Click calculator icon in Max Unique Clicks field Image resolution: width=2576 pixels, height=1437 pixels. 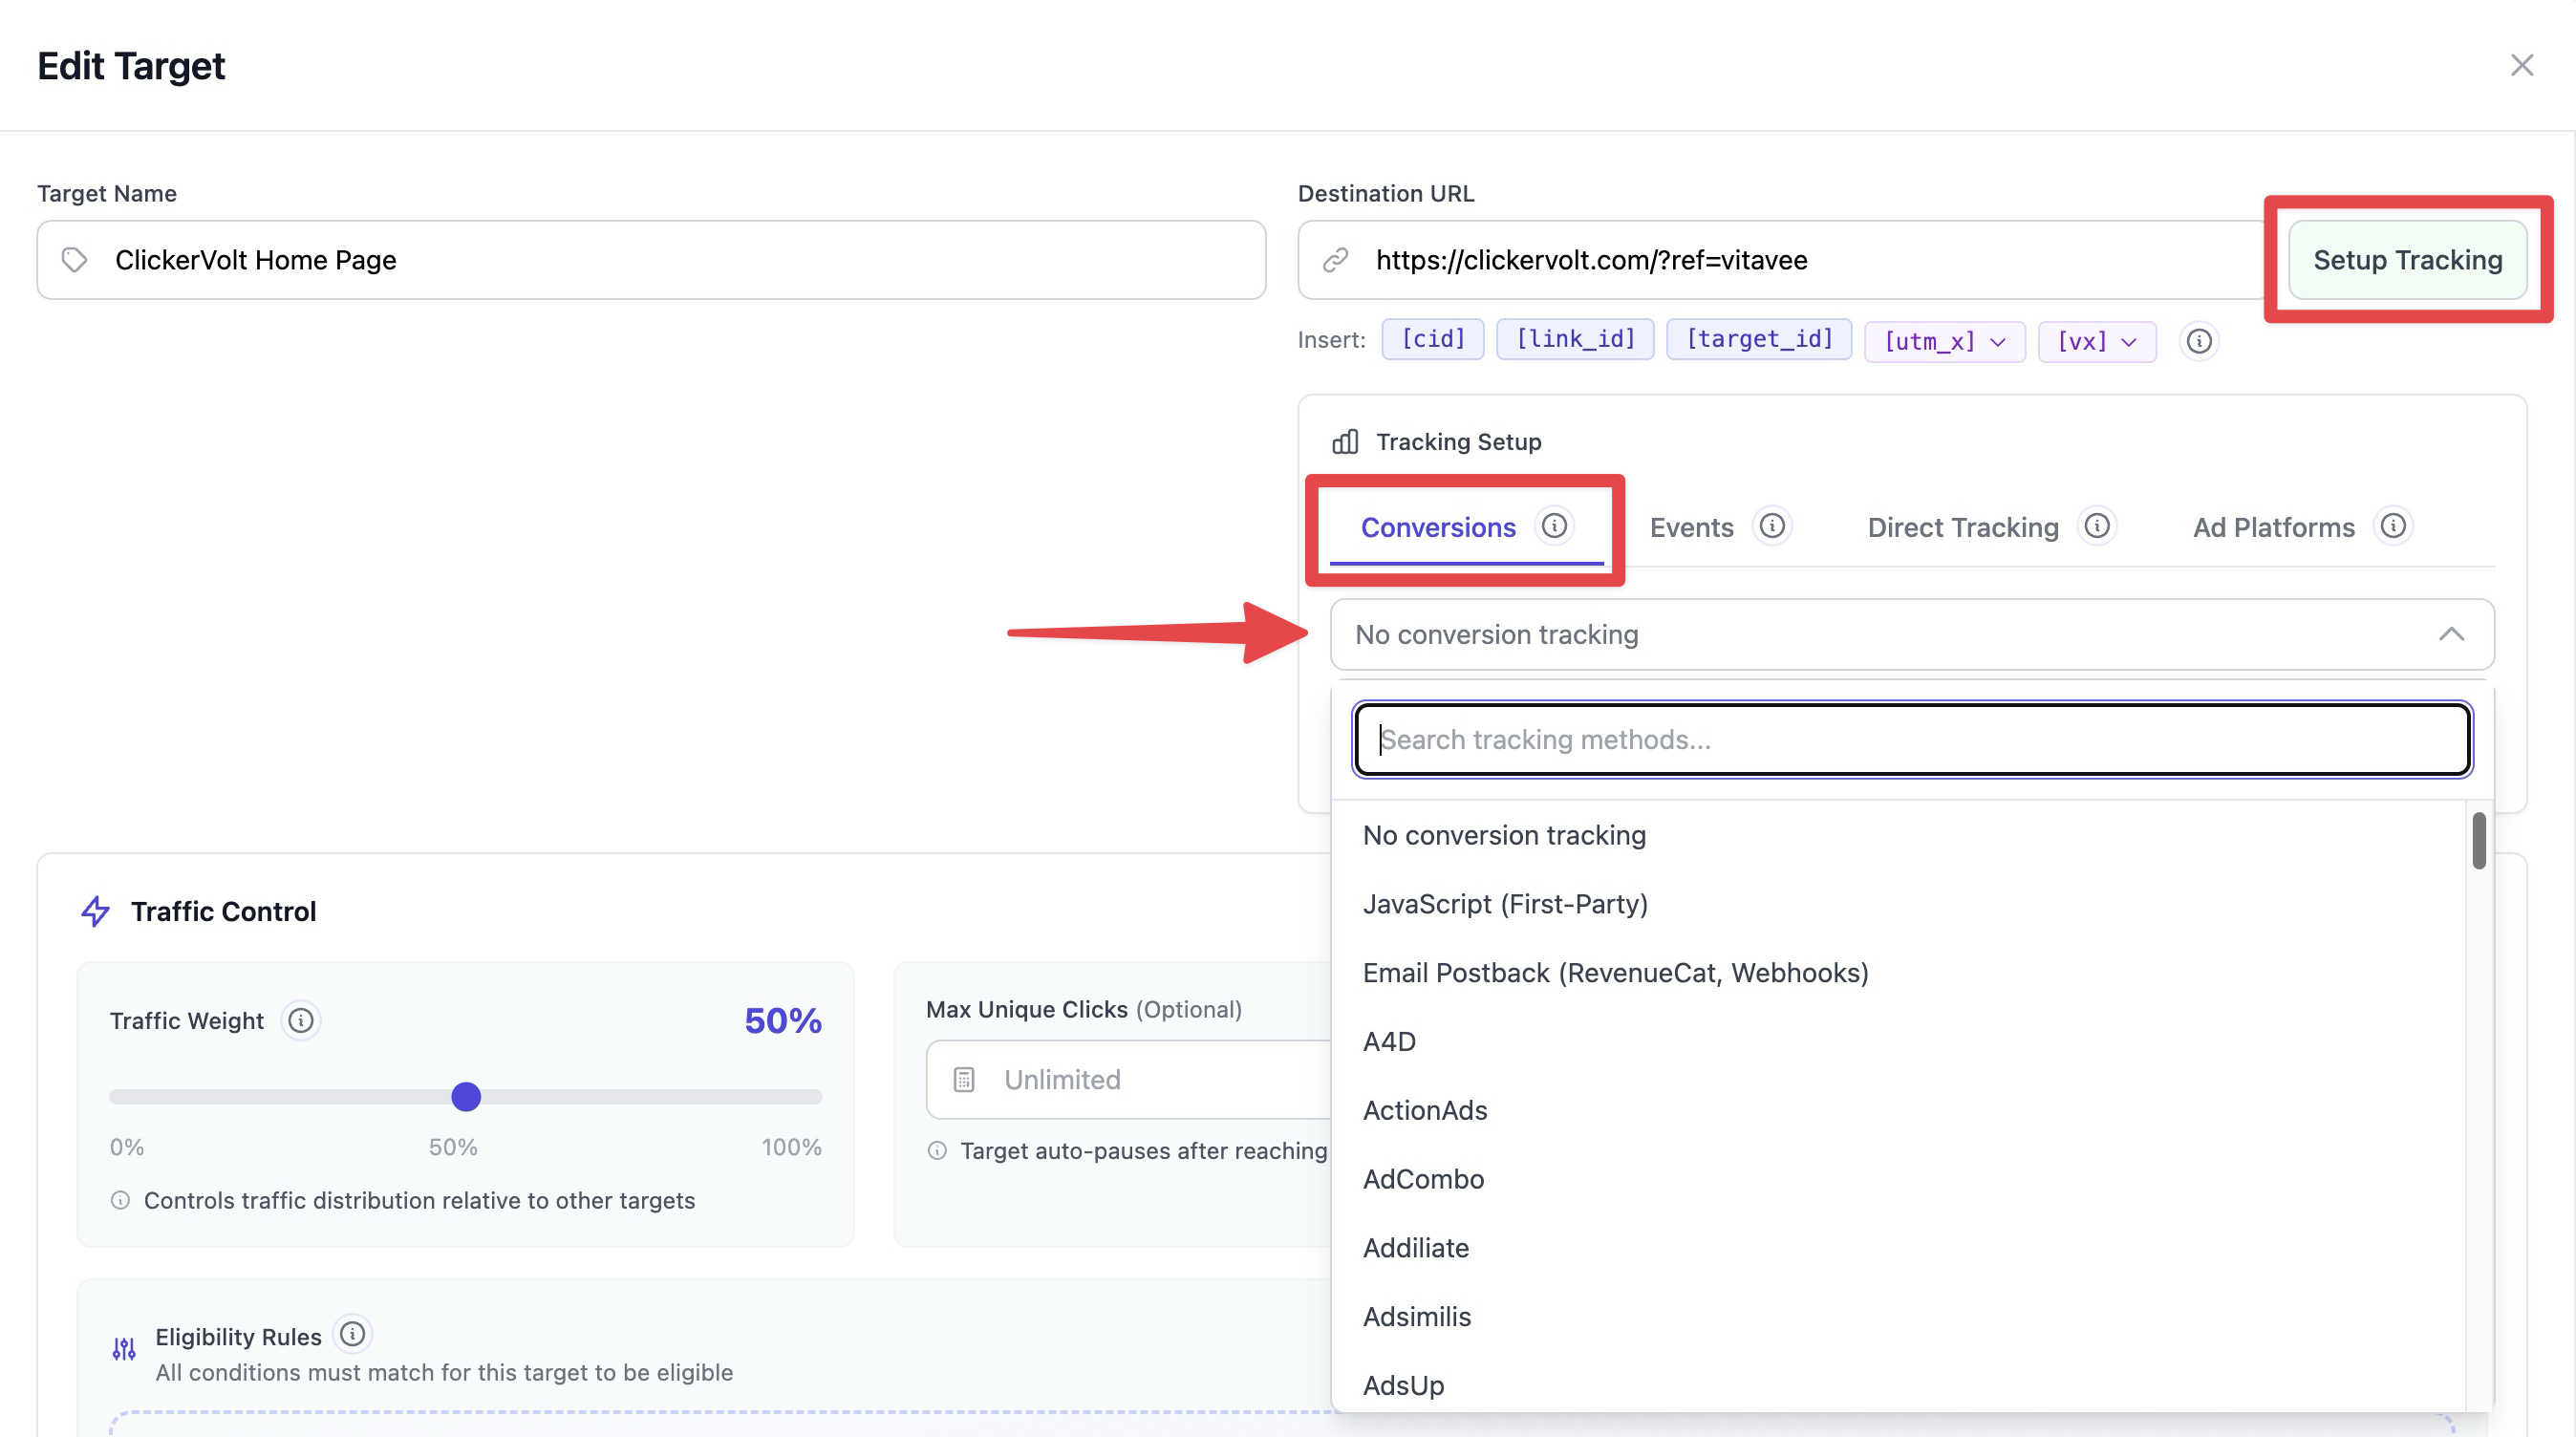pyautogui.click(x=964, y=1079)
